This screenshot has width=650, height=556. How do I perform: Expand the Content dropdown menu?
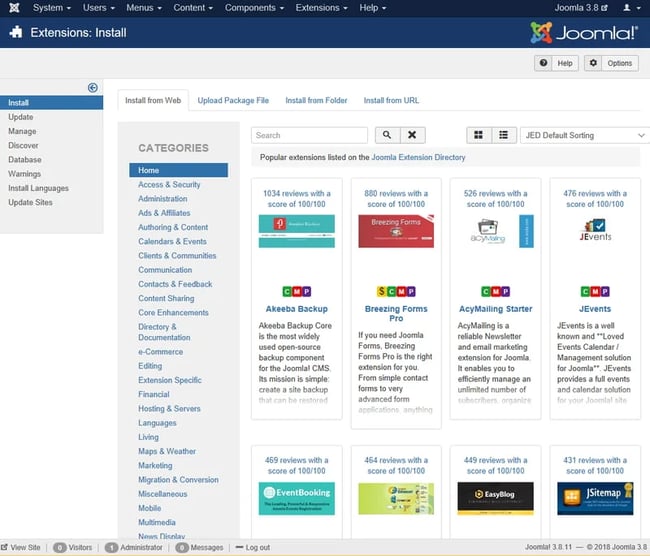tap(193, 7)
